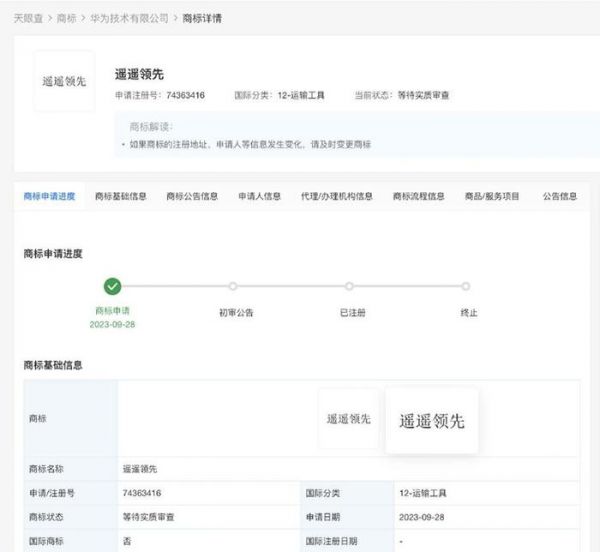The image size is (600, 552).
Task: Click 天眼查 breadcrumb link
Action: pyautogui.click(x=29, y=18)
